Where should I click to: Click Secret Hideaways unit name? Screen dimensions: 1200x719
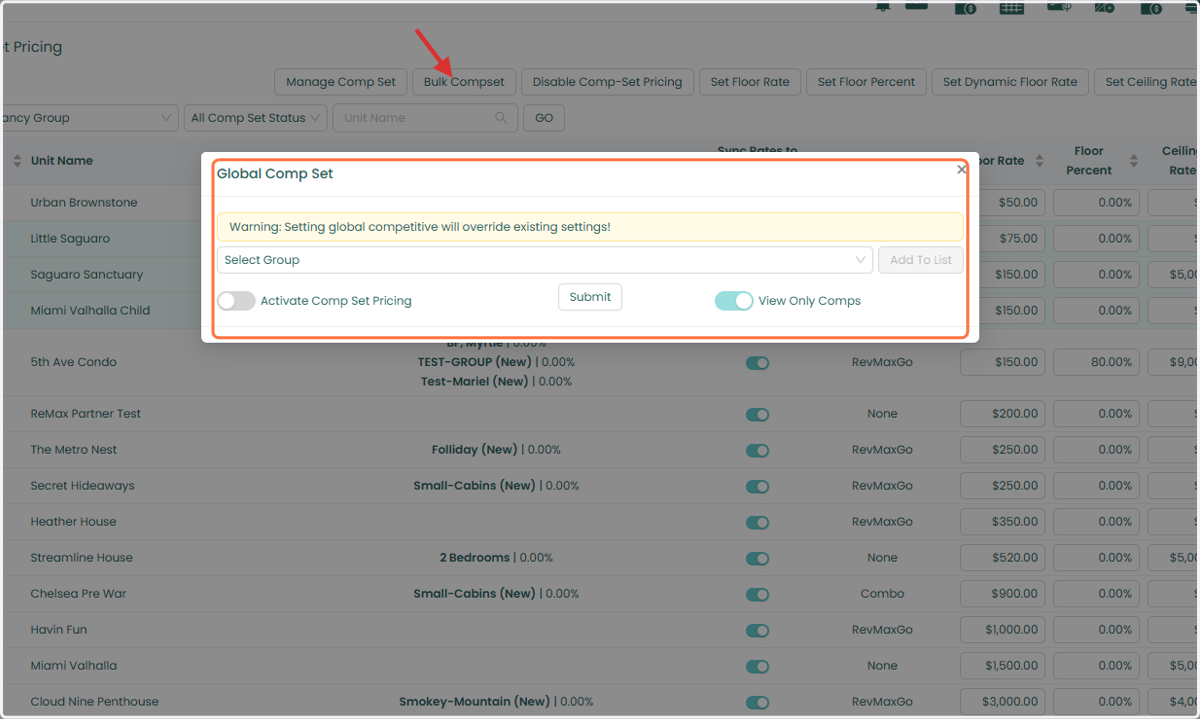[82, 486]
